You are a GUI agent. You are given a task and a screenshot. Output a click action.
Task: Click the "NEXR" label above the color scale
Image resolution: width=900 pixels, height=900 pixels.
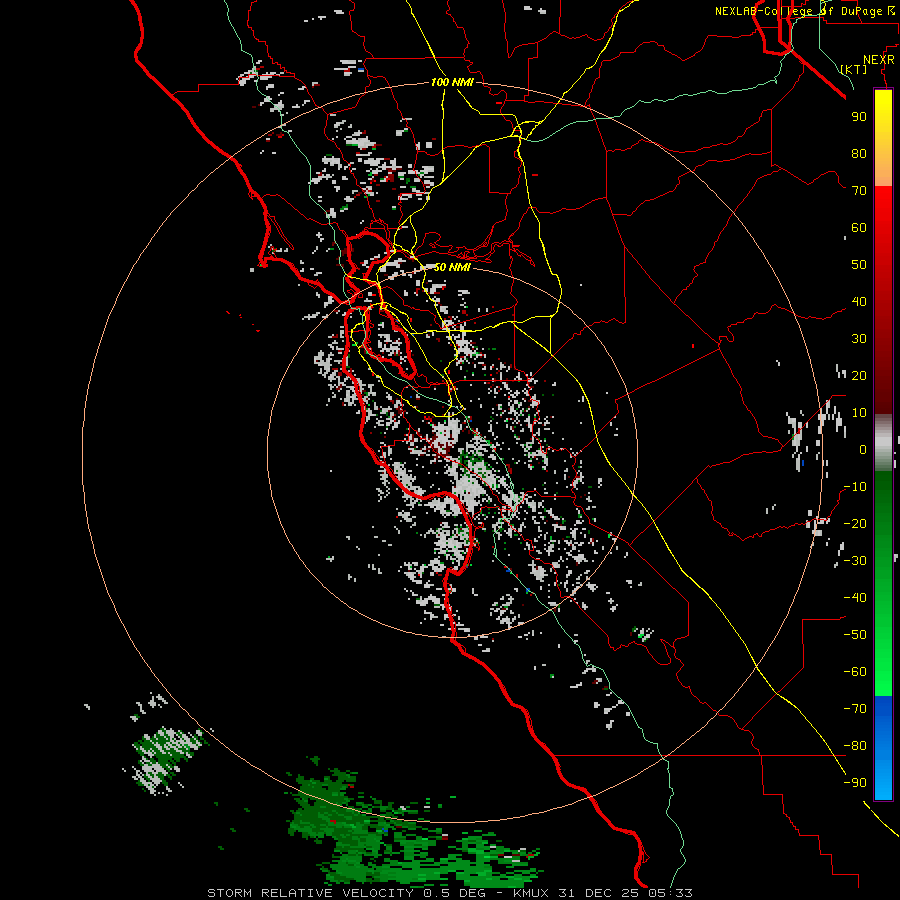click(879, 59)
